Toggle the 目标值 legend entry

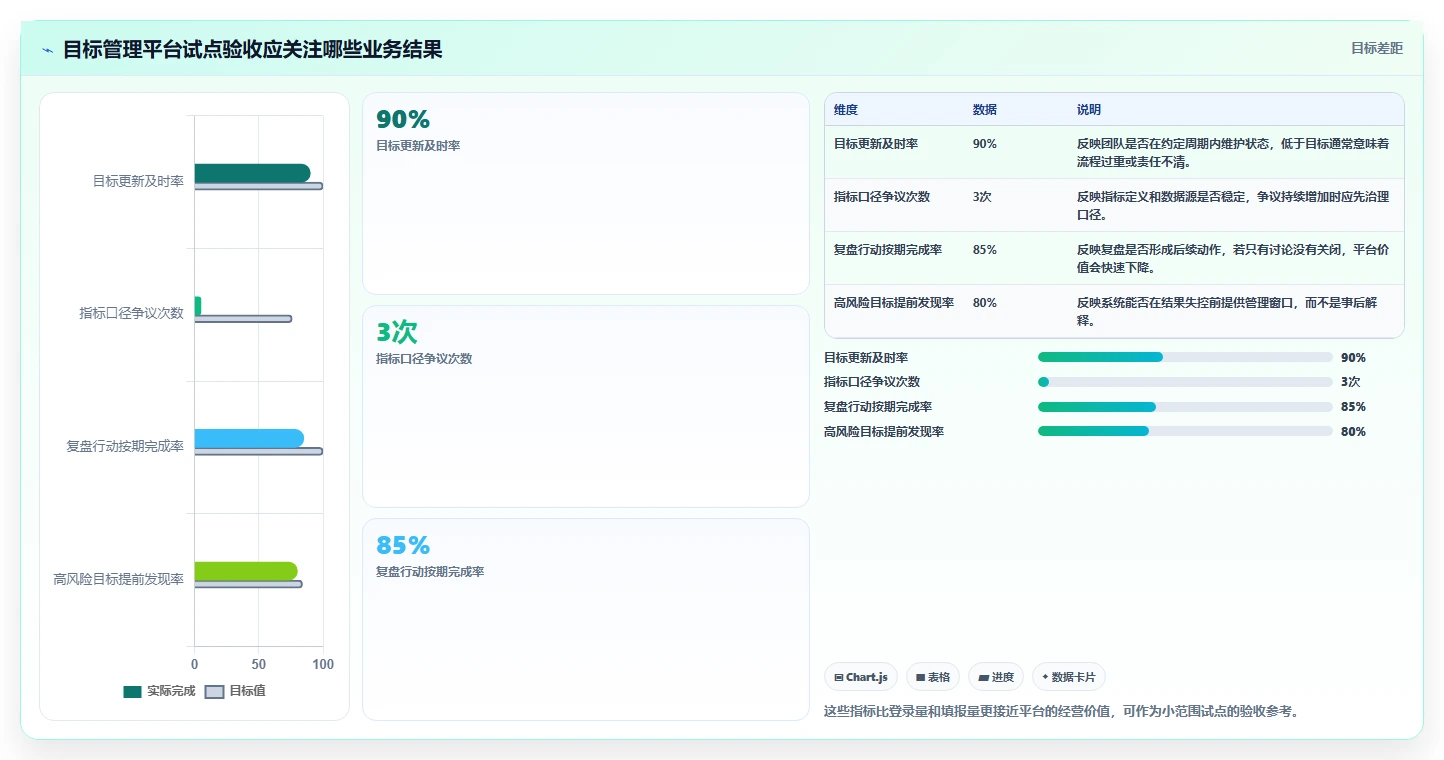click(x=235, y=691)
